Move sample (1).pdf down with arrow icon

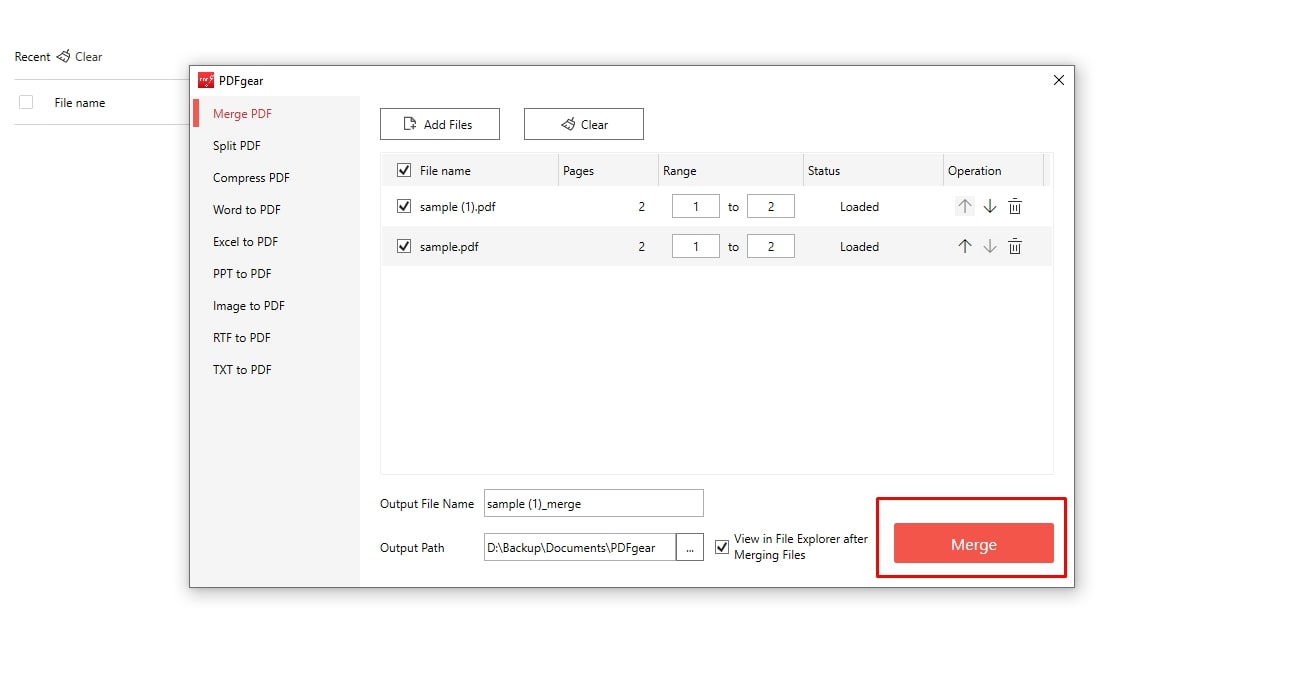990,205
